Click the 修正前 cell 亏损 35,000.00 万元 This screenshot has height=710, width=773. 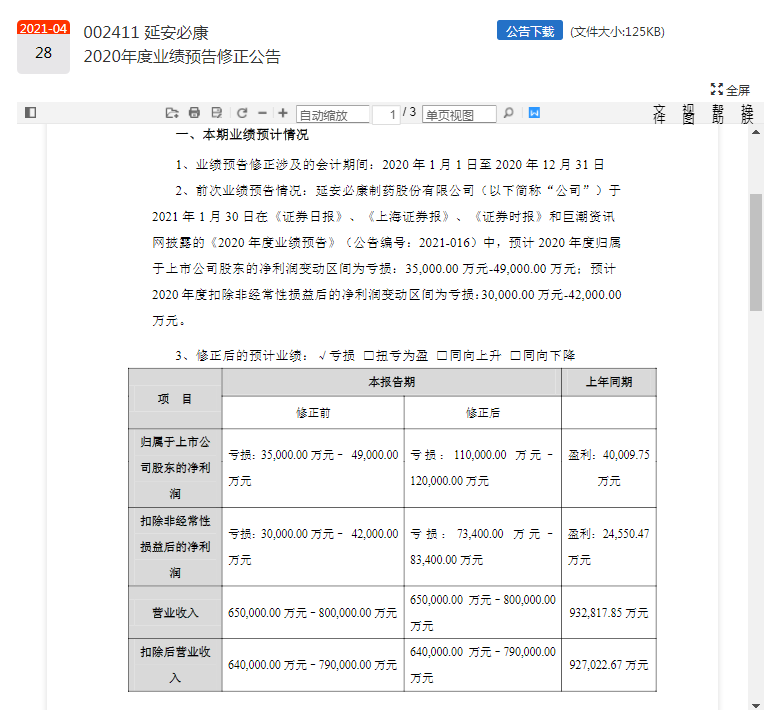(313, 467)
